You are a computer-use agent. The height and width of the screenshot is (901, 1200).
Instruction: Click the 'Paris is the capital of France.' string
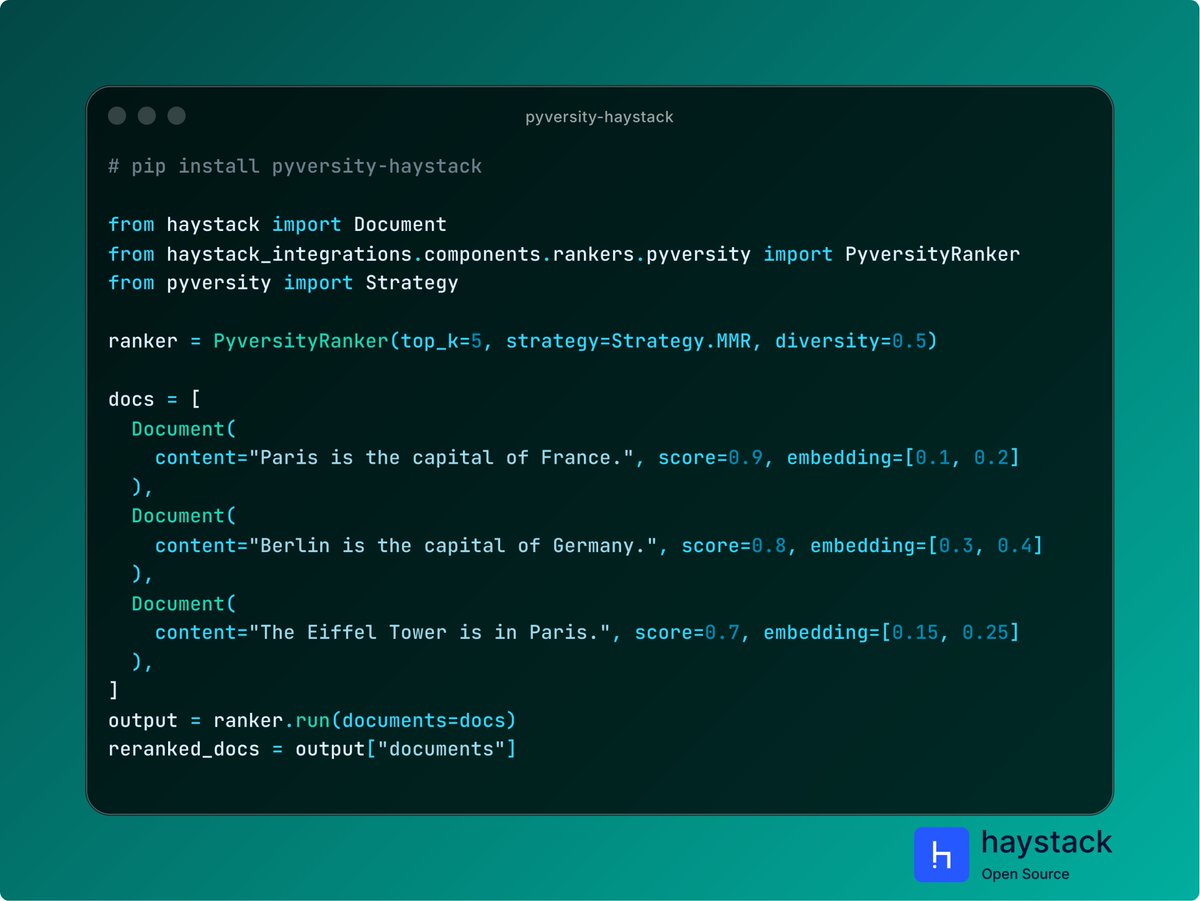point(441,458)
